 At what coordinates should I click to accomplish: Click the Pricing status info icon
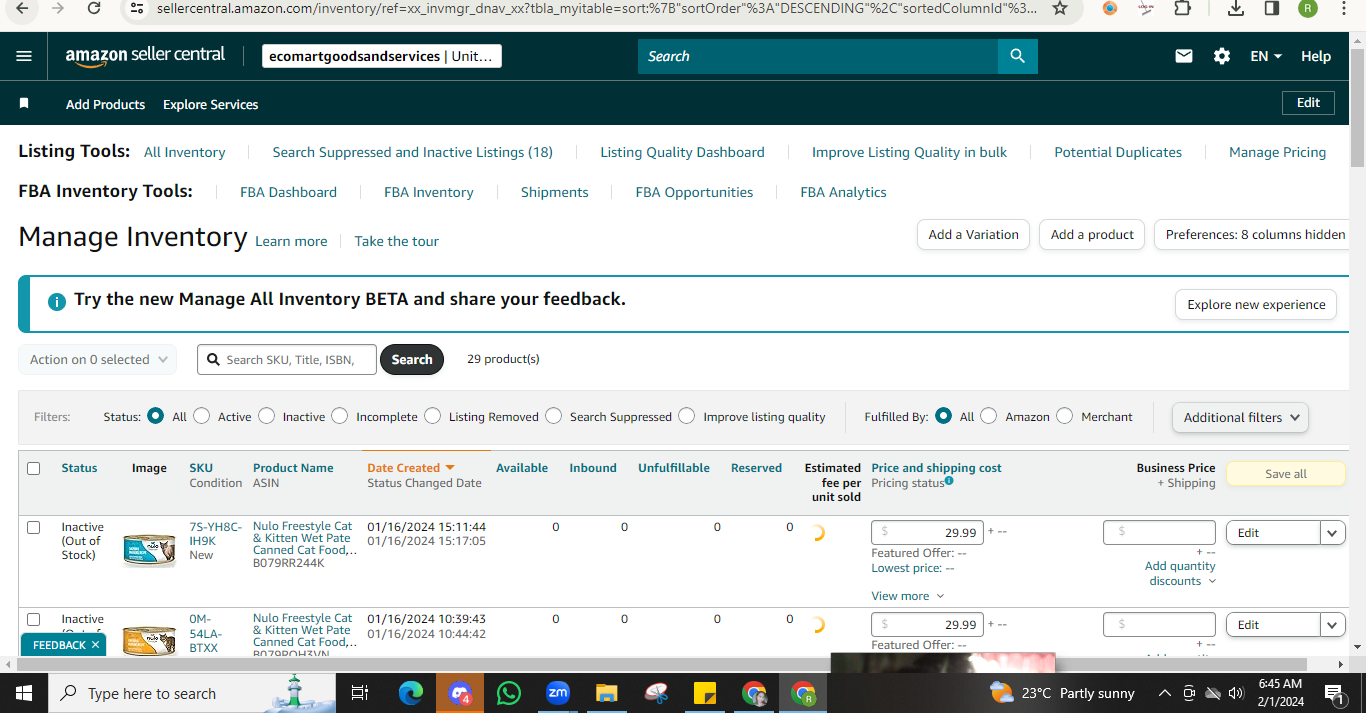949,481
